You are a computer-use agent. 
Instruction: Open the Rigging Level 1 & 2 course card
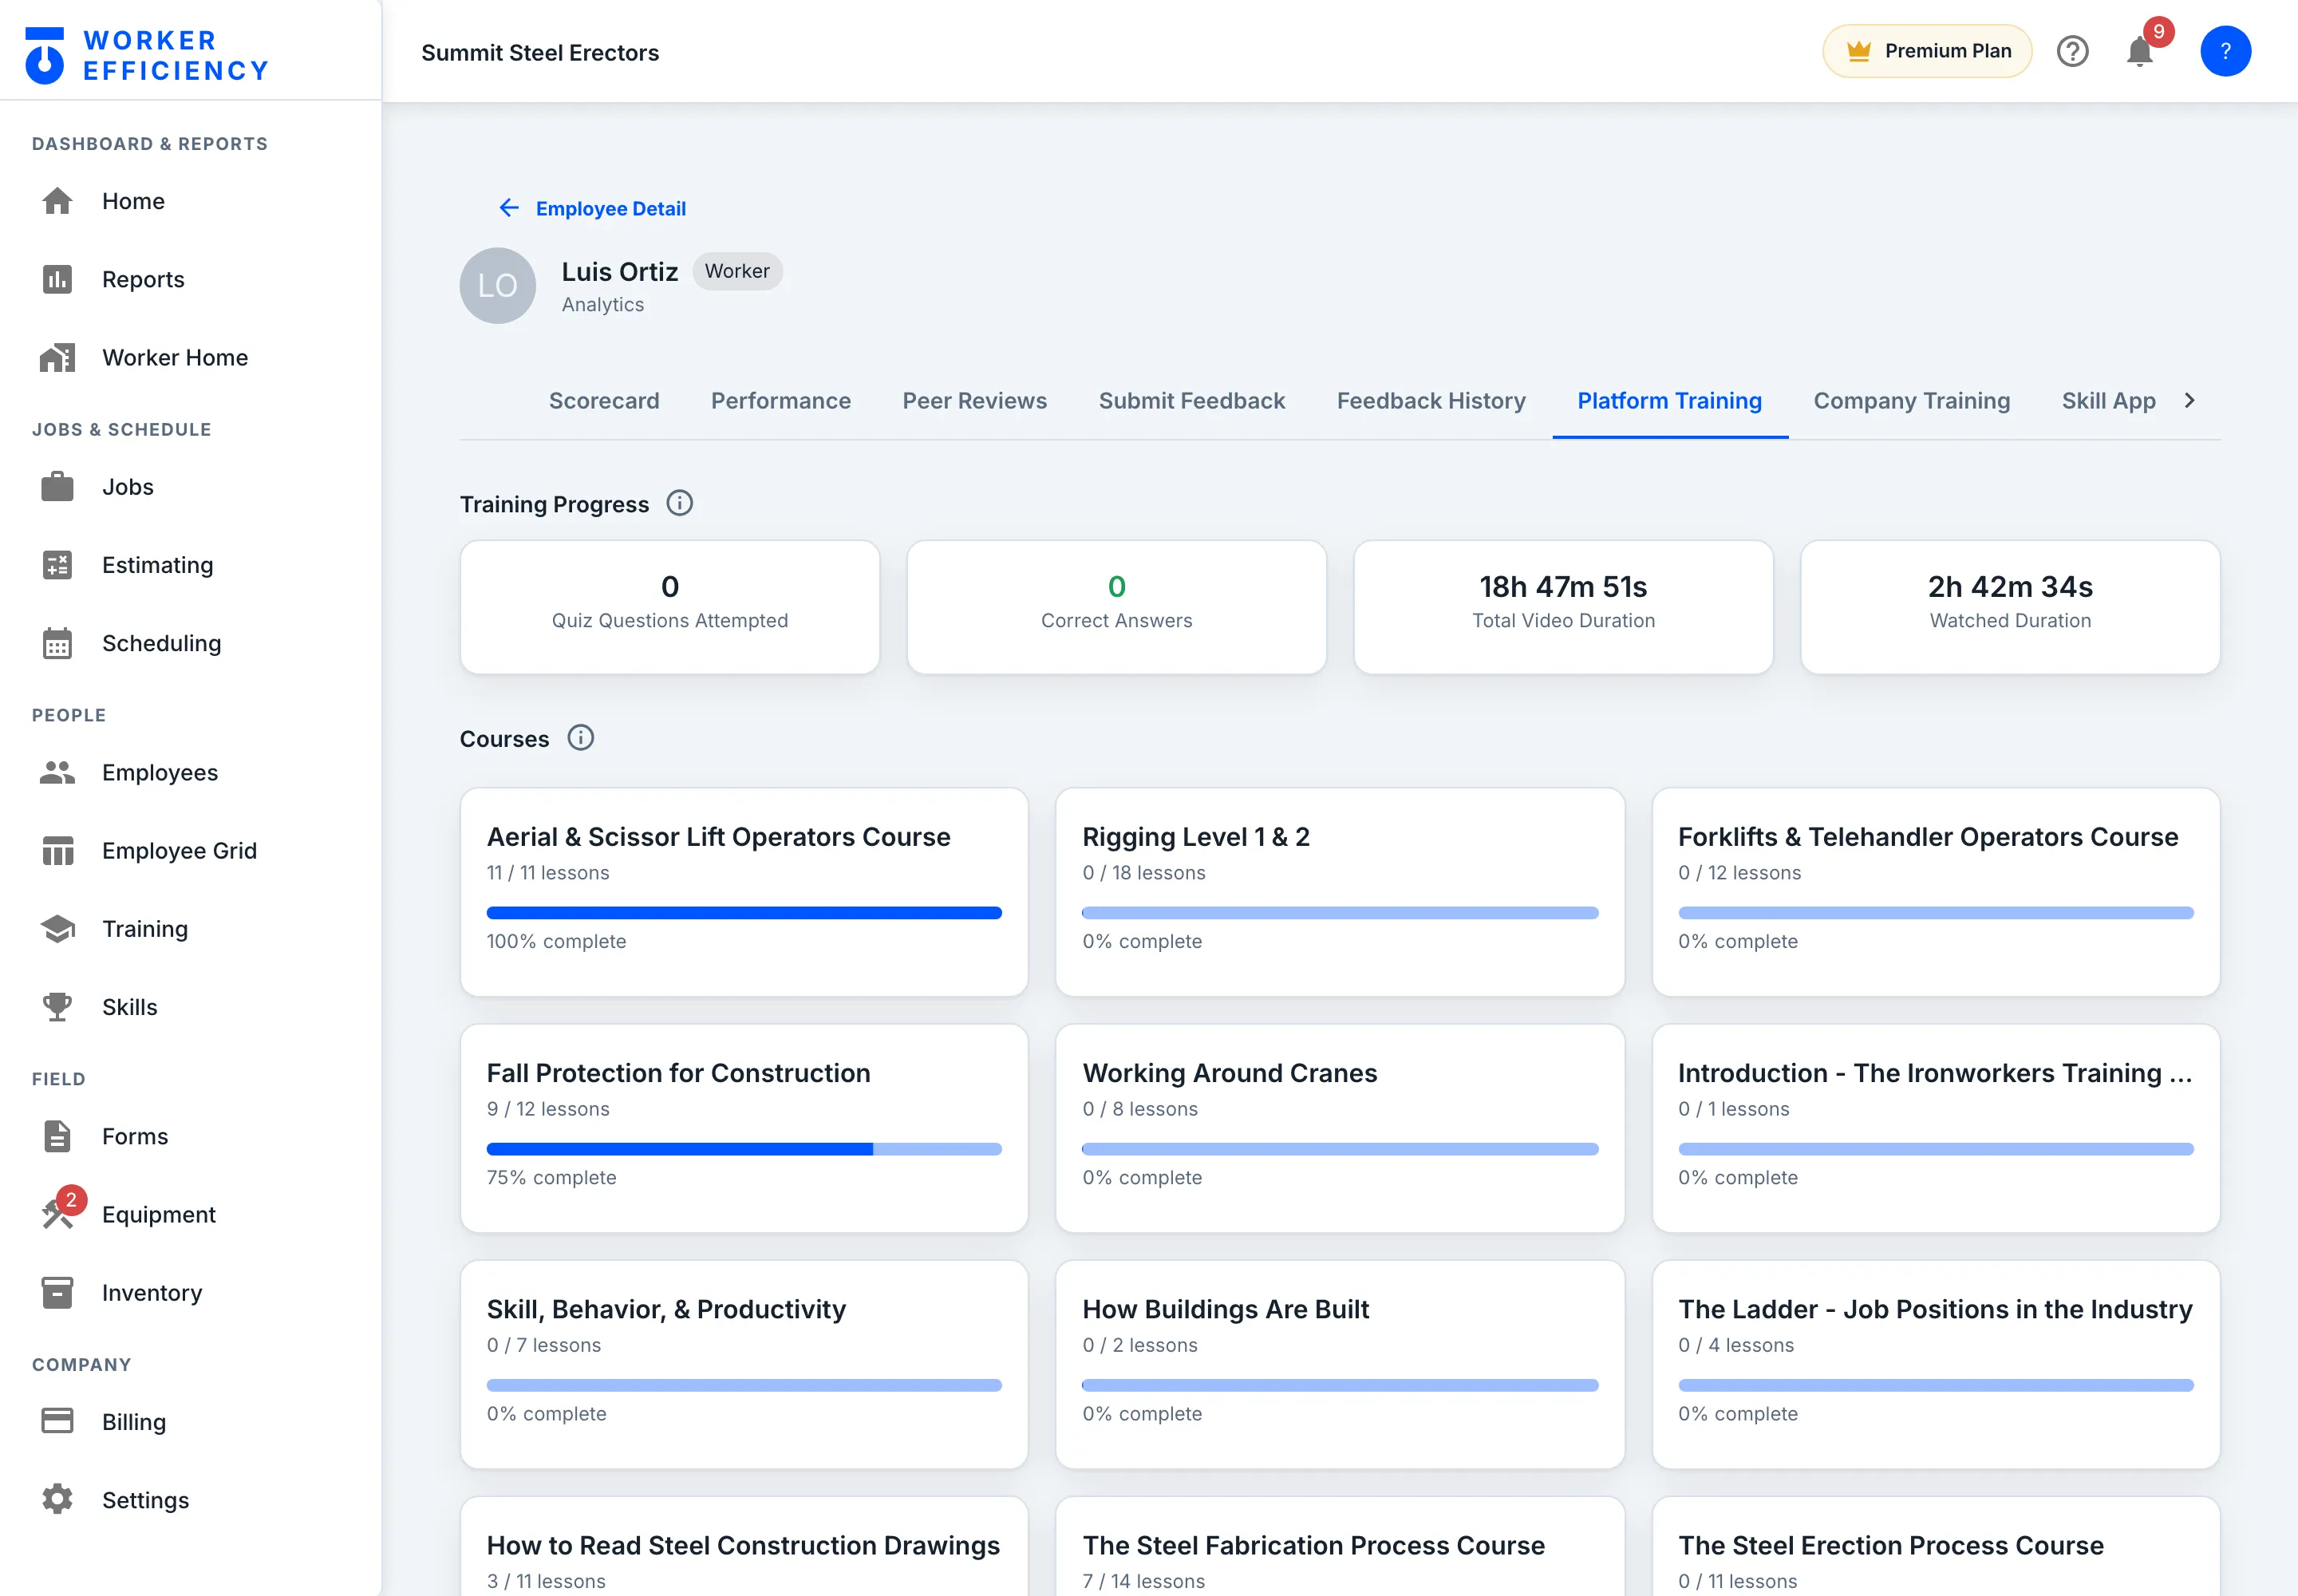[x=1340, y=892]
